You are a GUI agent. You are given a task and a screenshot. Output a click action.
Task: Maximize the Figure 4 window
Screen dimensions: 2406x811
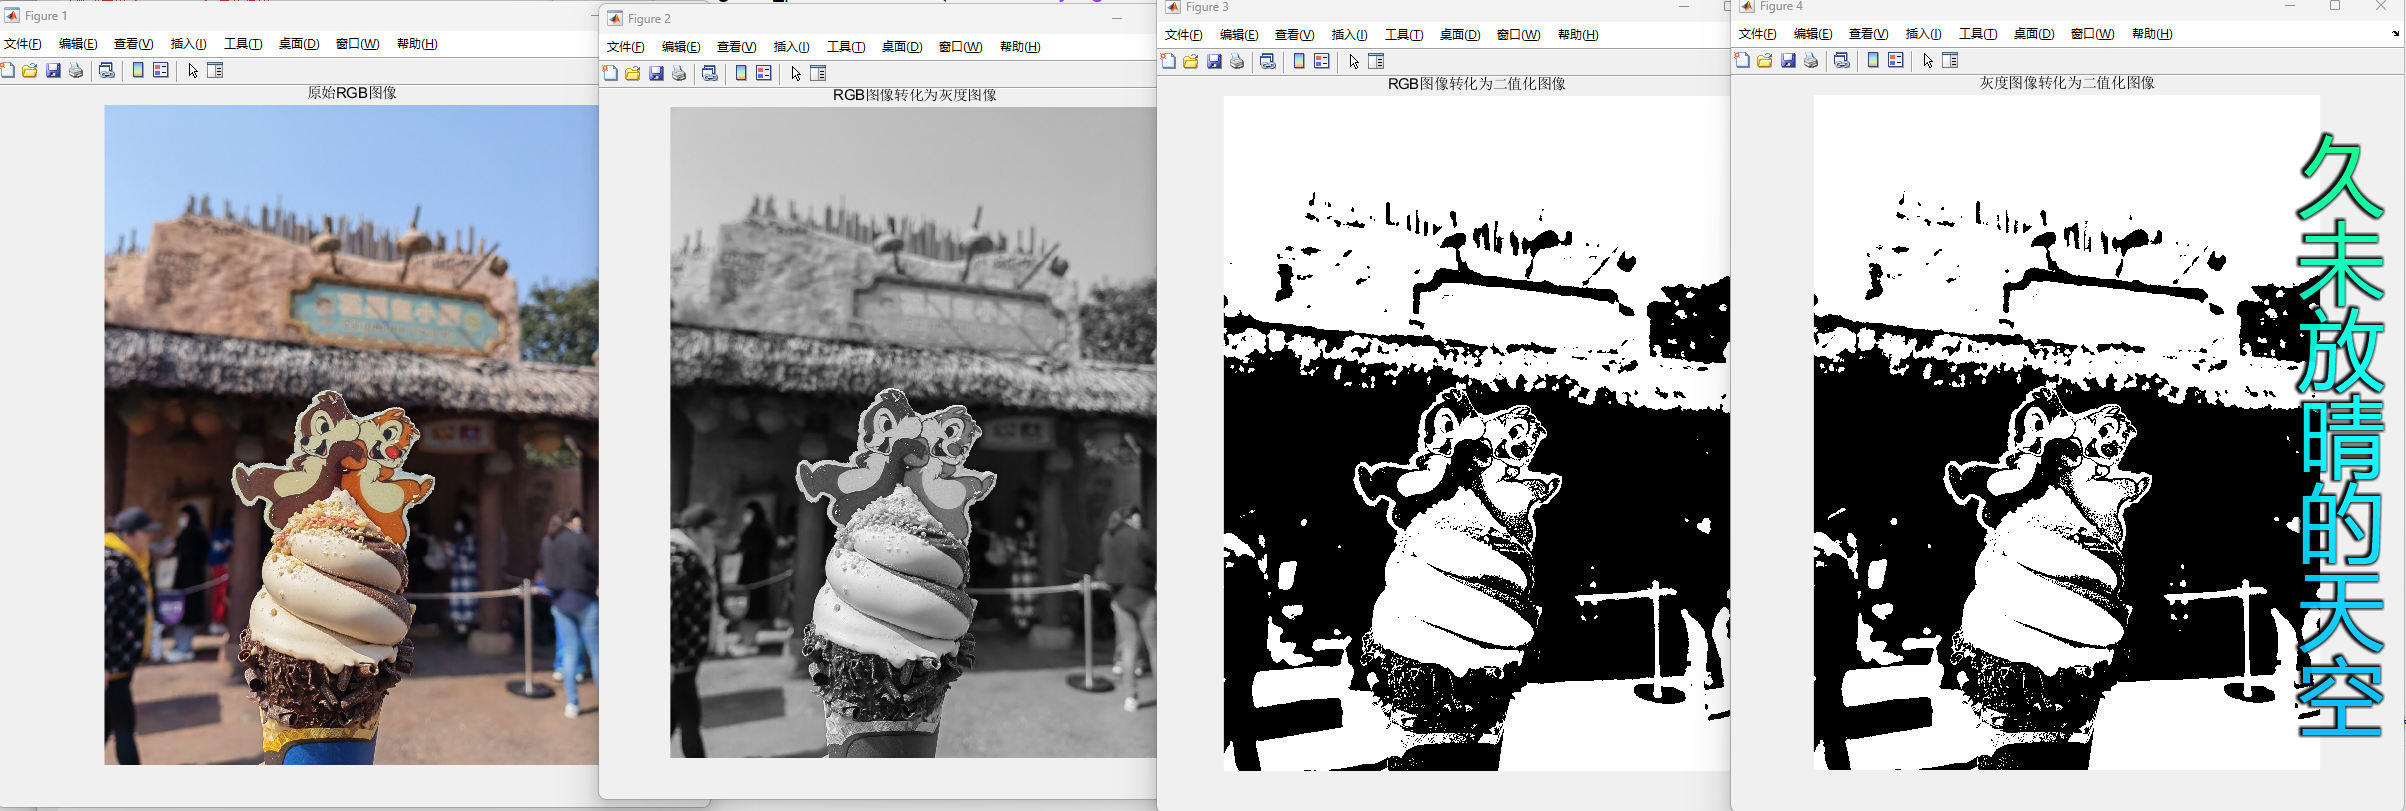[2335, 6]
